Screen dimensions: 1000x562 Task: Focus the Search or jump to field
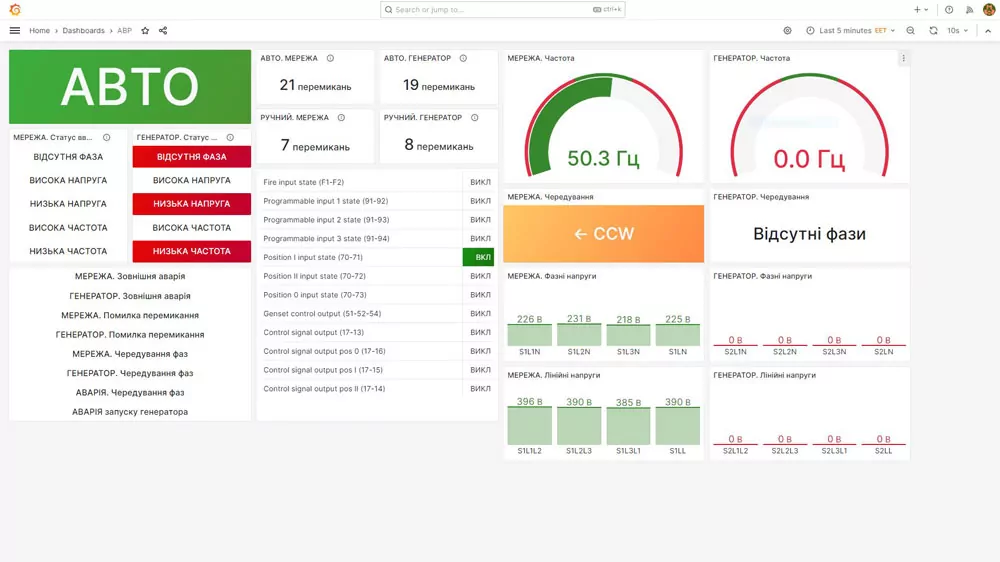503,10
